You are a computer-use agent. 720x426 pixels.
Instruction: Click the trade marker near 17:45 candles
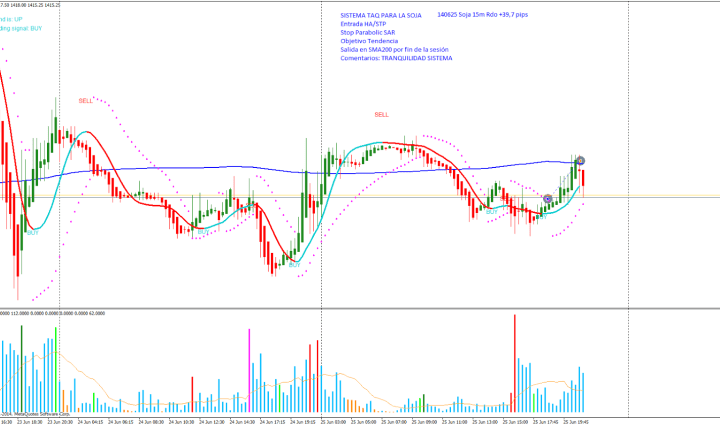pyautogui.click(x=547, y=199)
